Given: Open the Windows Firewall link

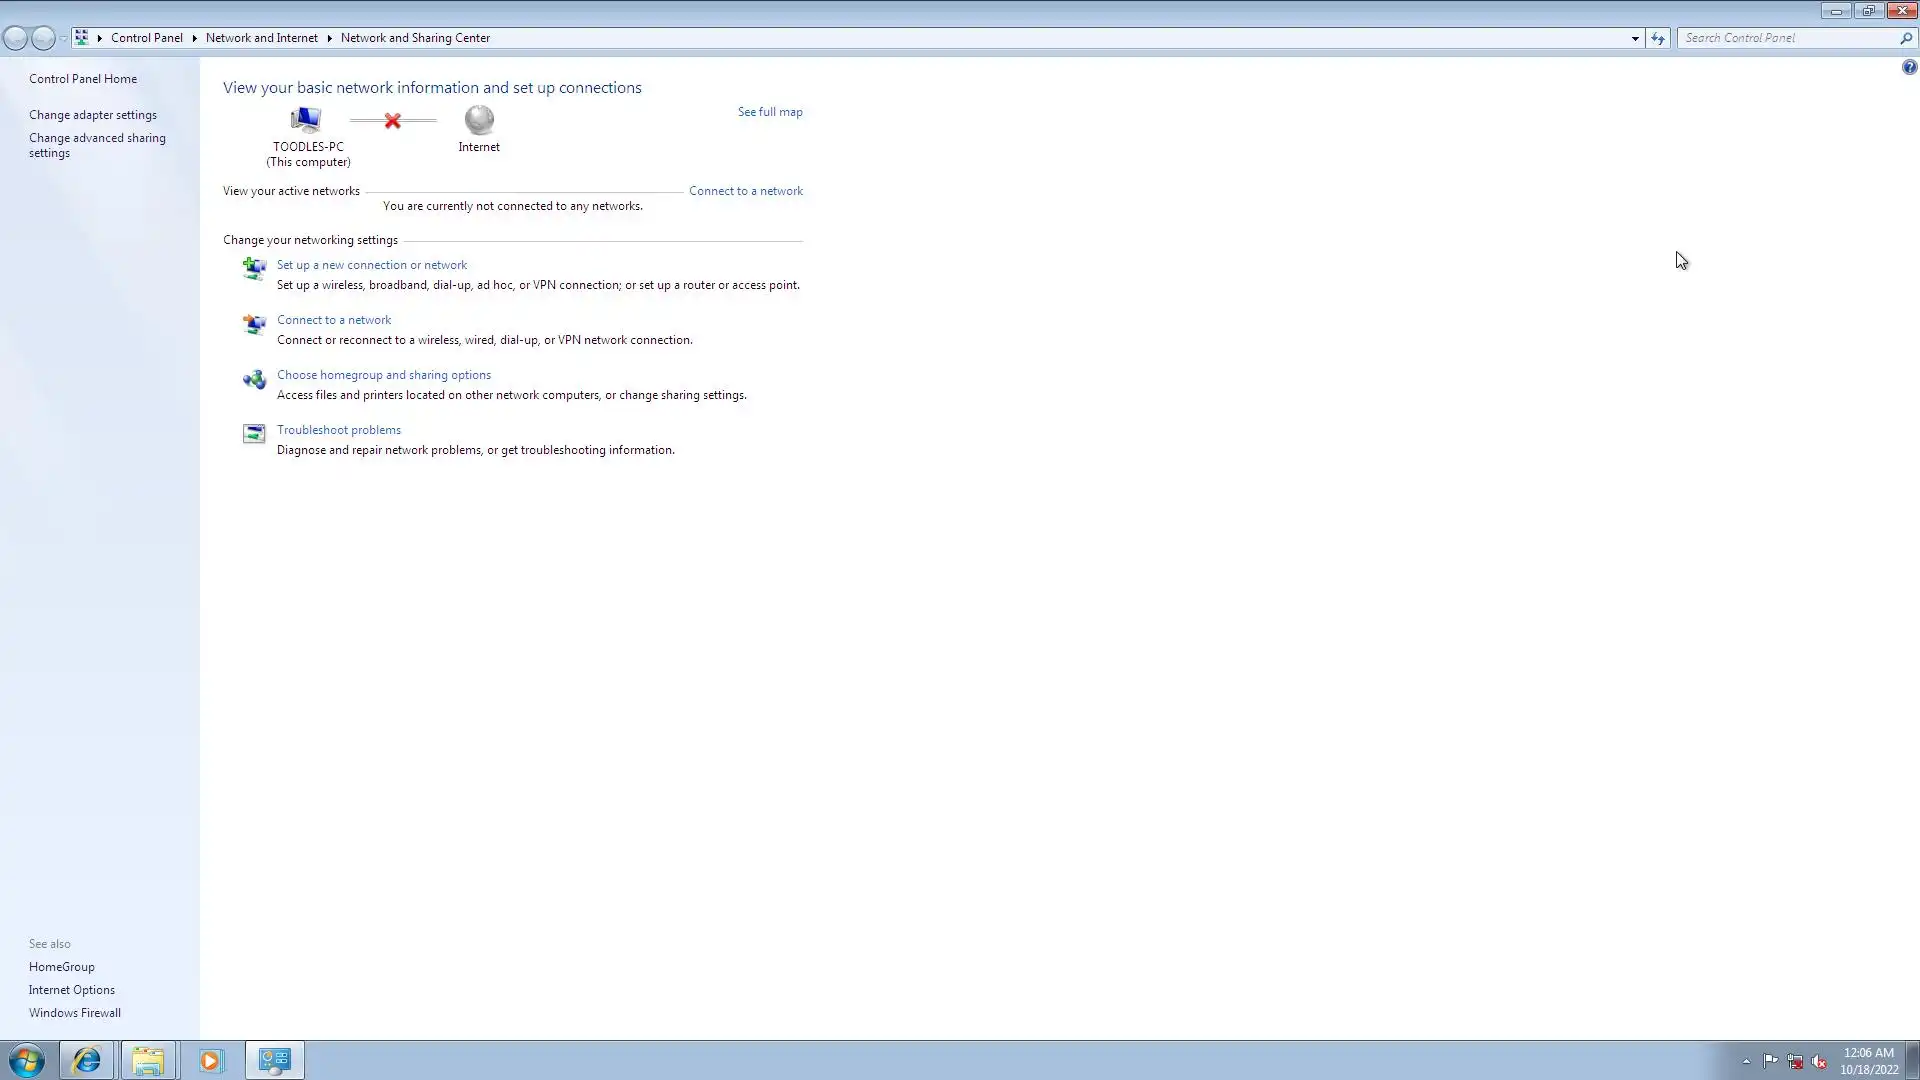Looking at the screenshot, I should click(x=75, y=1013).
